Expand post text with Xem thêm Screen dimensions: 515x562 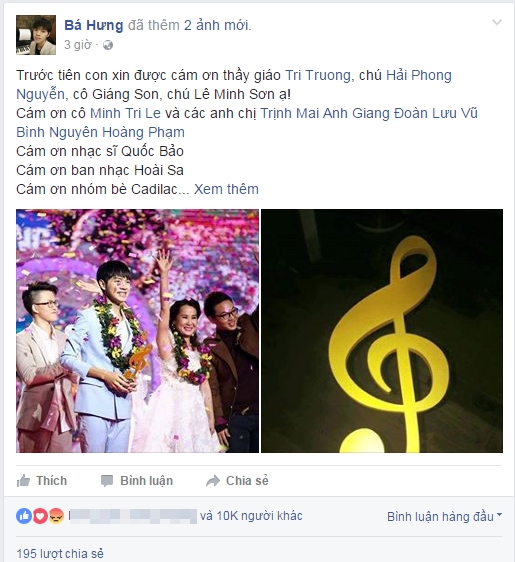[226, 189]
